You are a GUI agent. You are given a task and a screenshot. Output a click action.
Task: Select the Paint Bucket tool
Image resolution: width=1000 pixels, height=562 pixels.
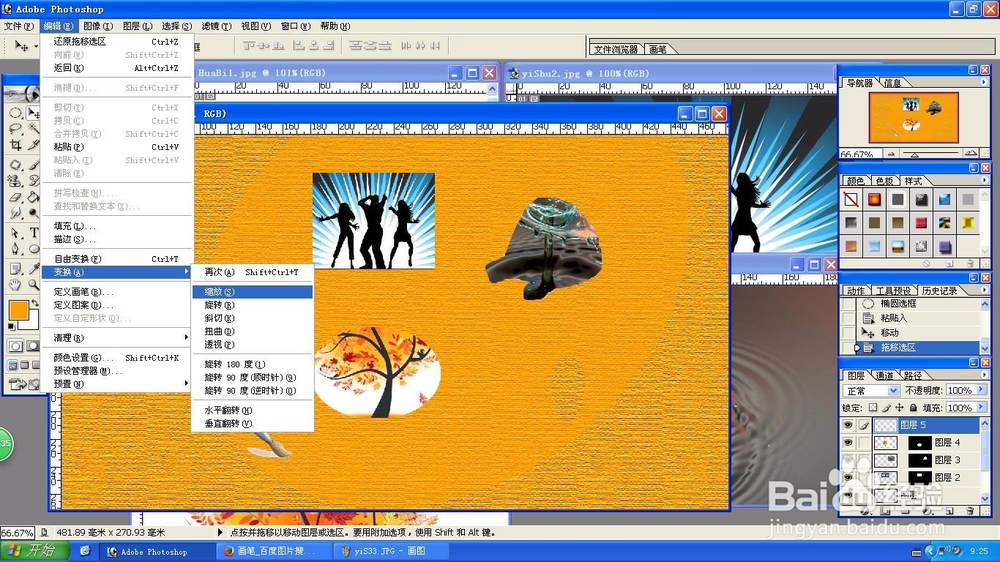(x=33, y=197)
